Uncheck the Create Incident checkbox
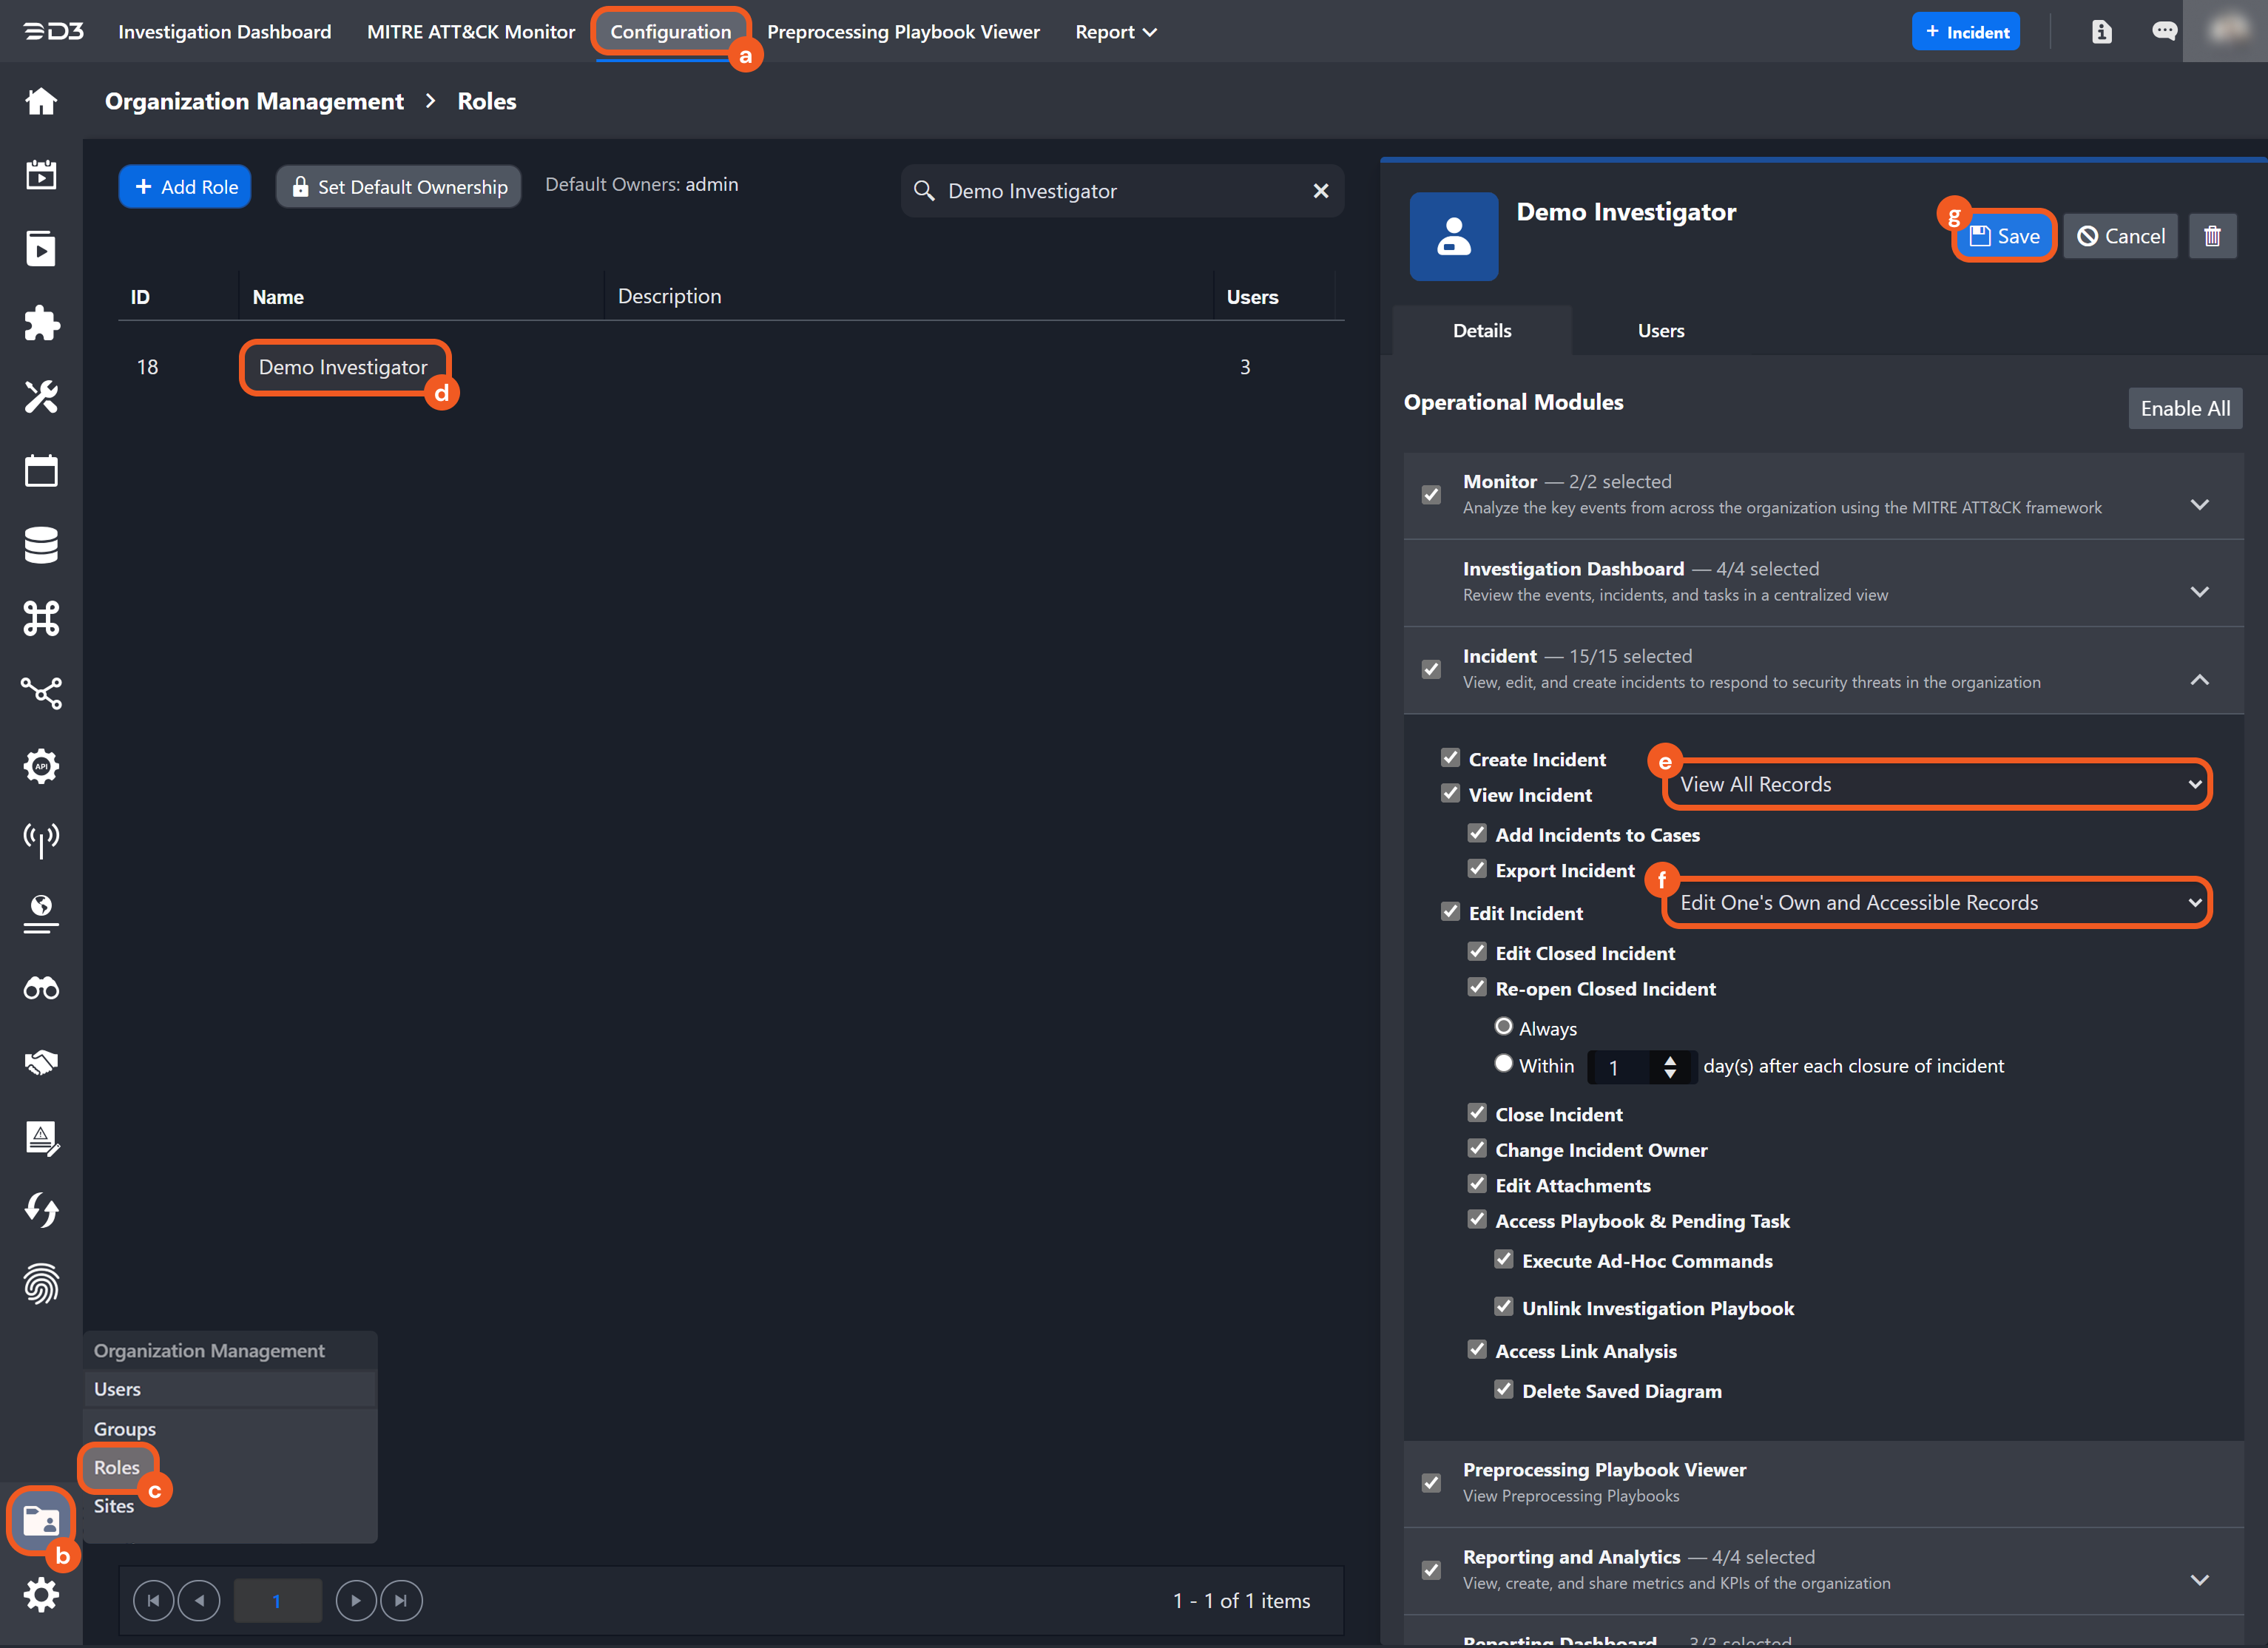 pyautogui.click(x=1450, y=757)
